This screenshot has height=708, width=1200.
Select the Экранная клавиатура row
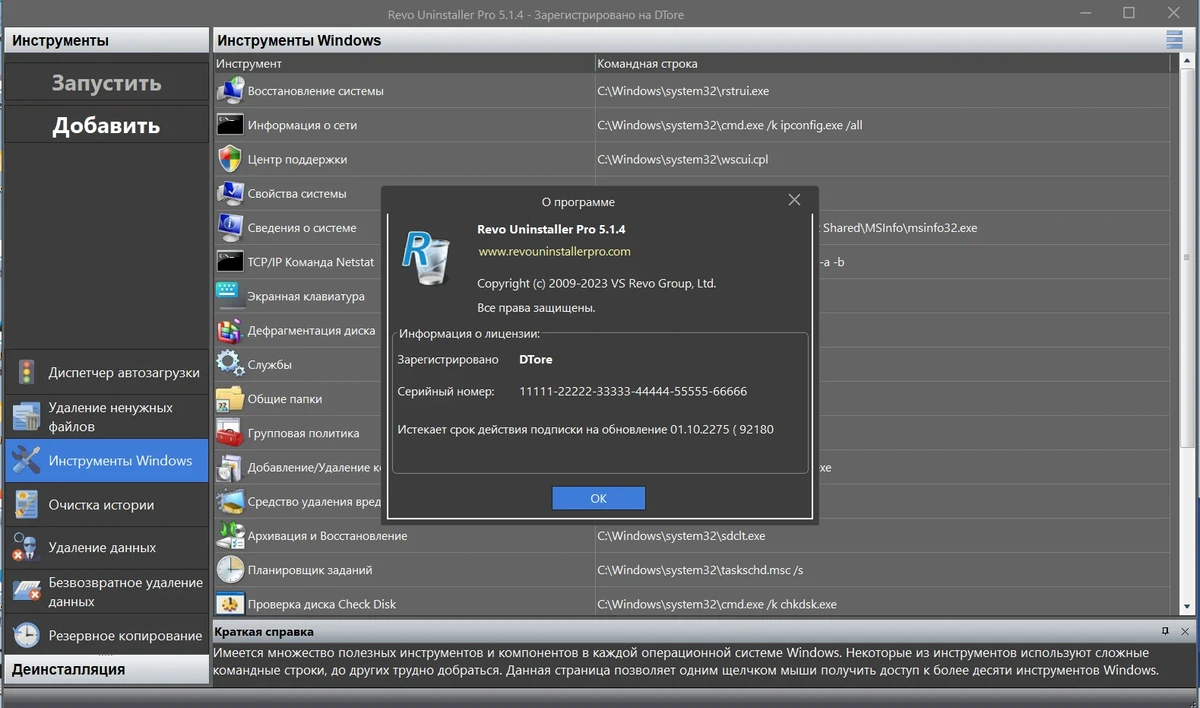(691, 296)
